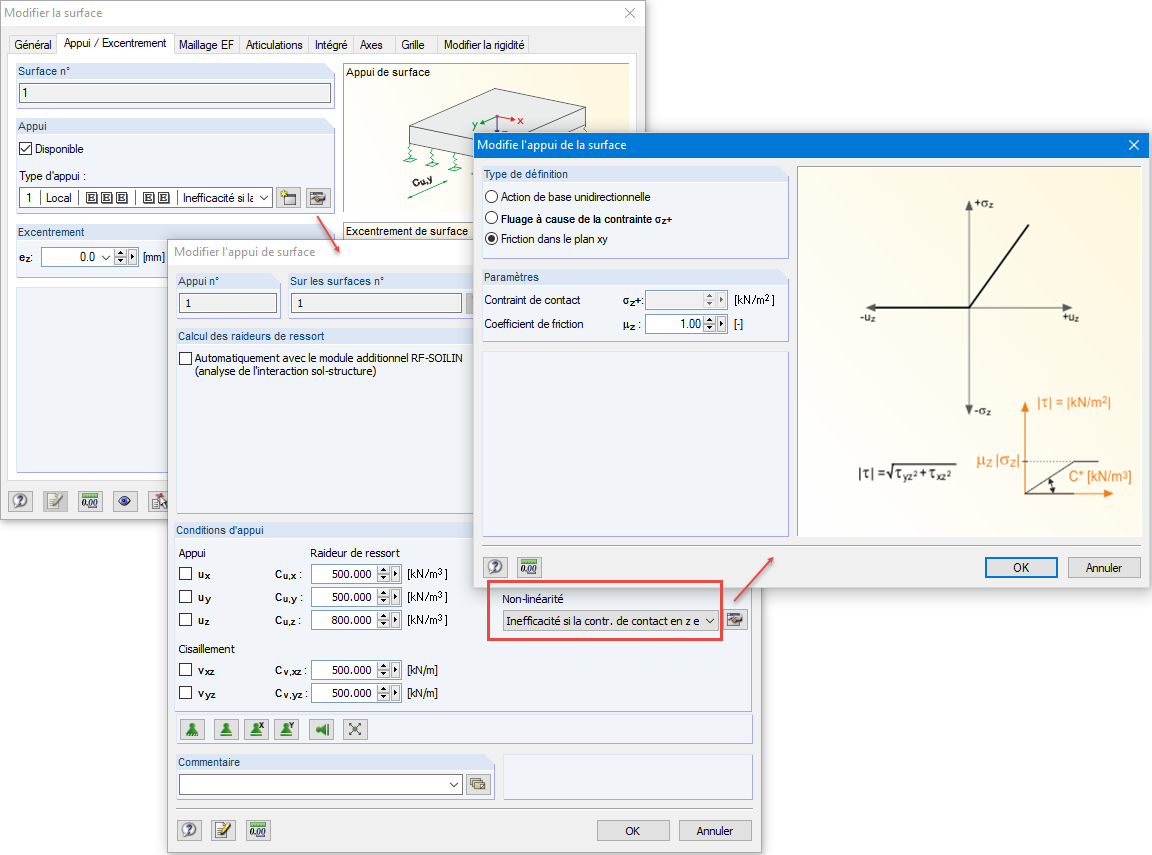Image resolution: width=1152 pixels, height=855 pixels.
Task: Switch to the Général tab
Action: (x=33, y=45)
